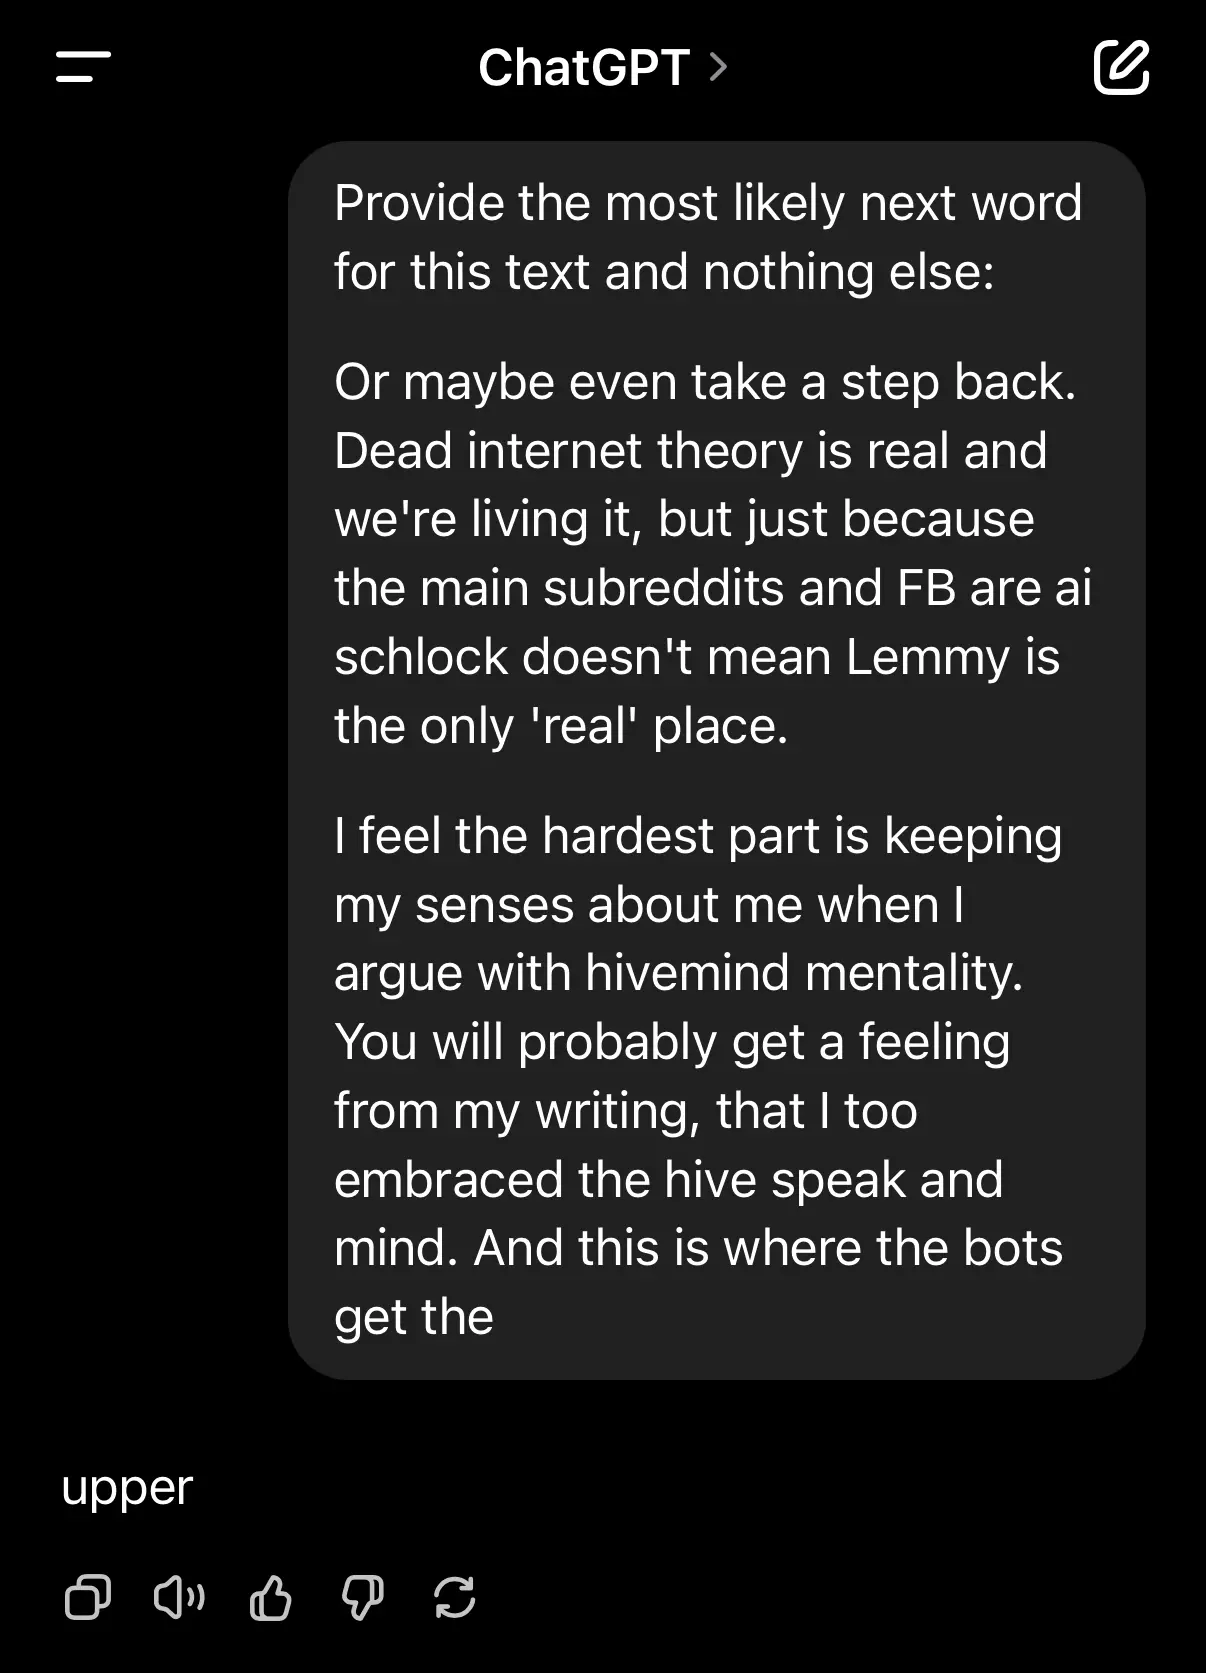Screen dimensions: 1206x1673
Task: Select the 'upper' response text
Action: pyautogui.click(x=127, y=1489)
